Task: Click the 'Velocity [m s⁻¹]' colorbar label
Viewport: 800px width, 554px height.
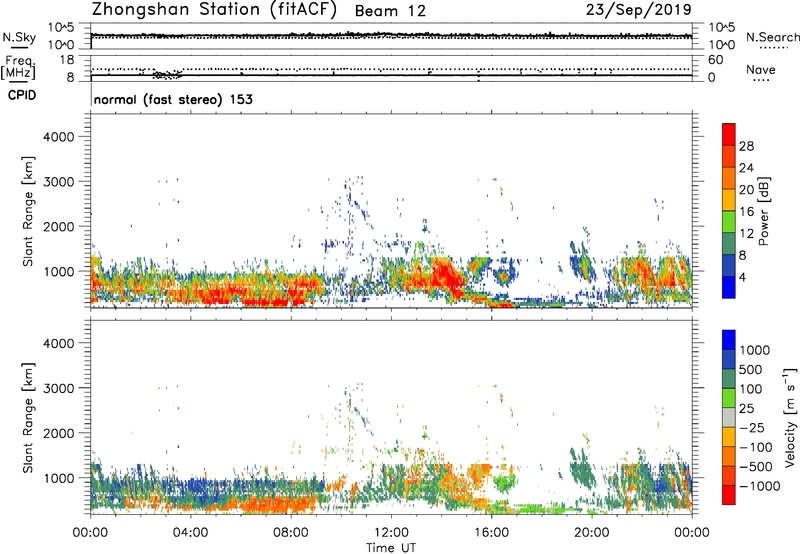Action: 790,417
